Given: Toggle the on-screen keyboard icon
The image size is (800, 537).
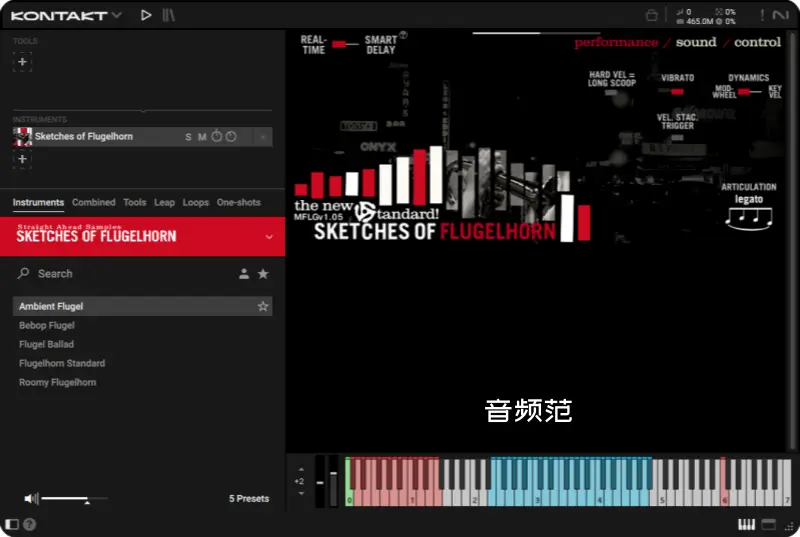Looking at the screenshot, I should point(746,524).
